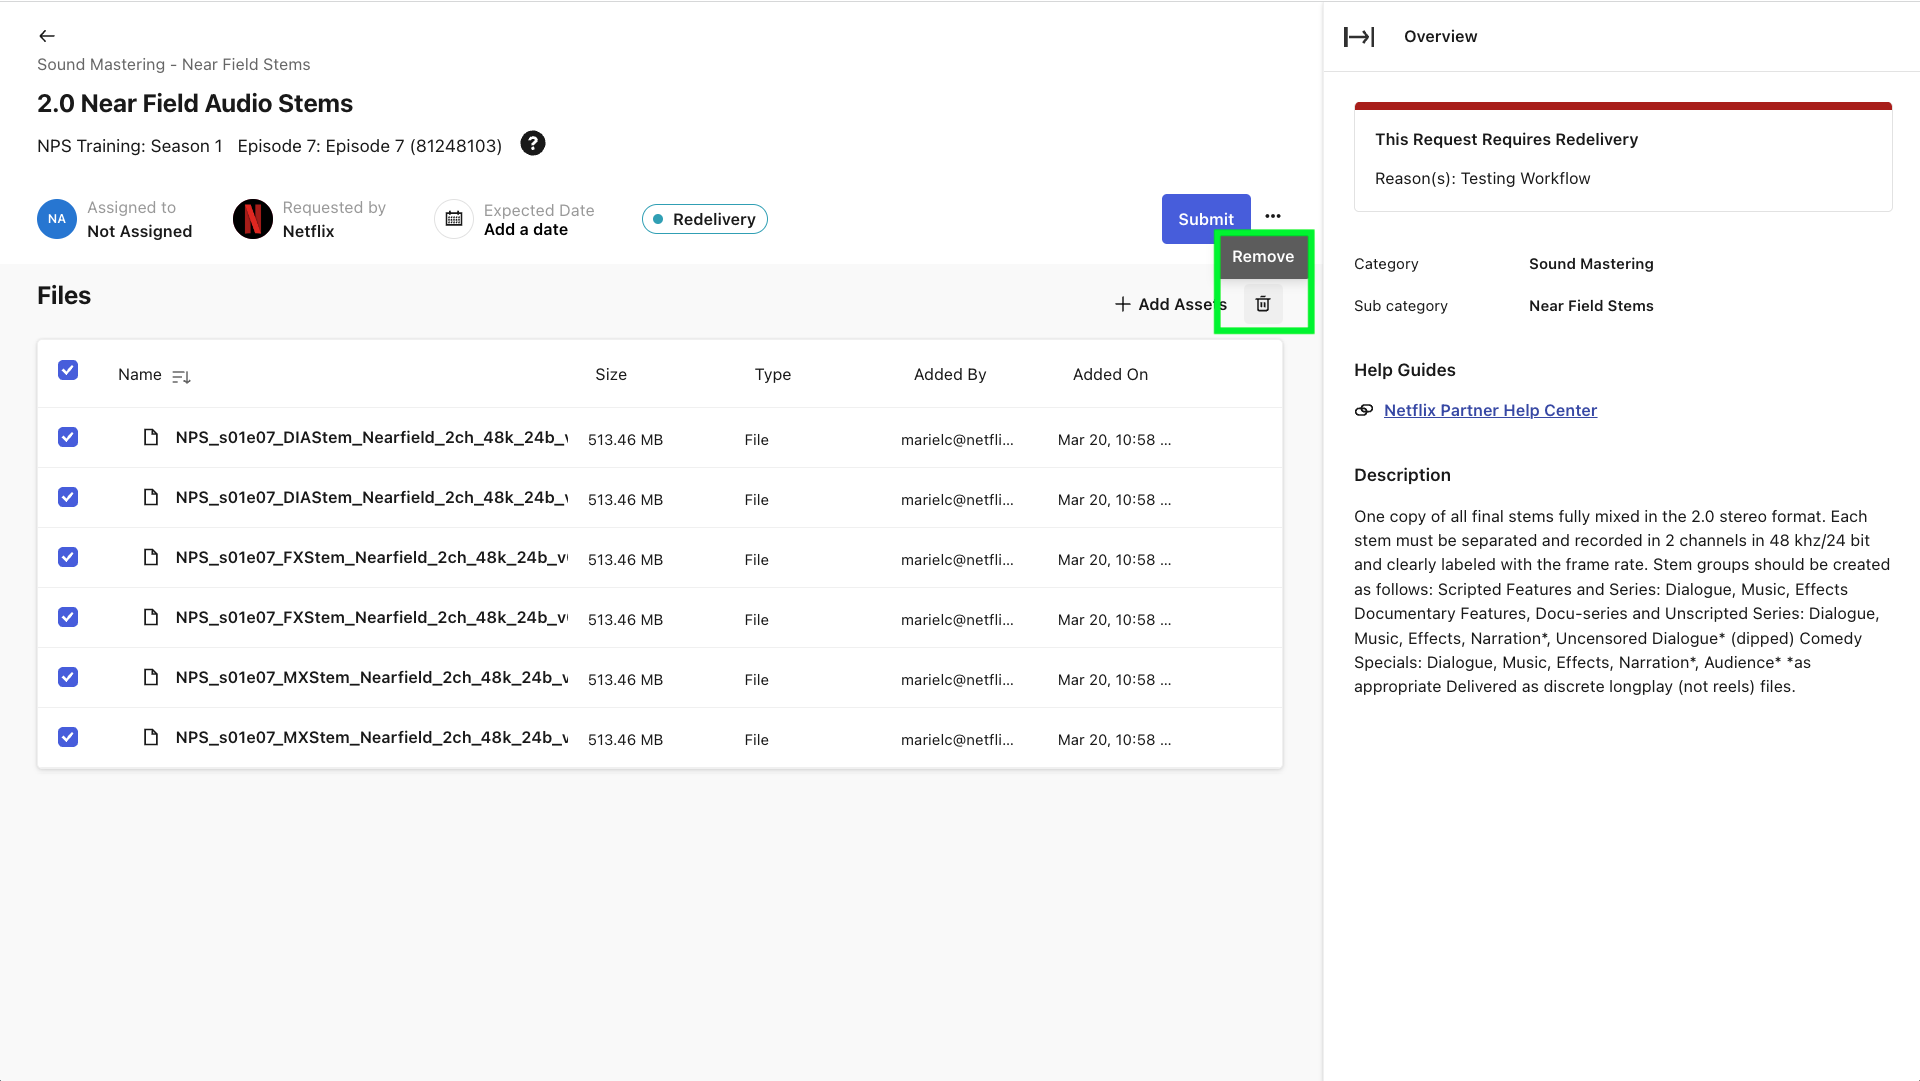The width and height of the screenshot is (1920, 1081).
Task: Open the Redelivery status selector
Action: (704, 219)
